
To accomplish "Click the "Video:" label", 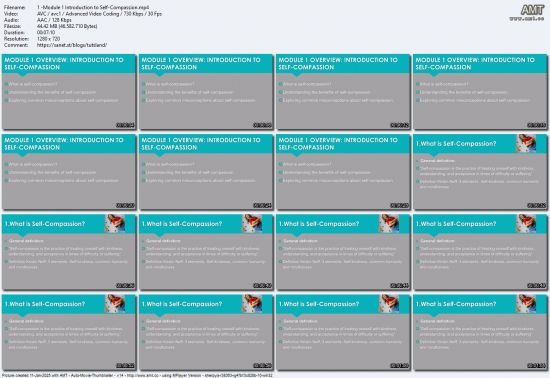I will click(11, 14).
